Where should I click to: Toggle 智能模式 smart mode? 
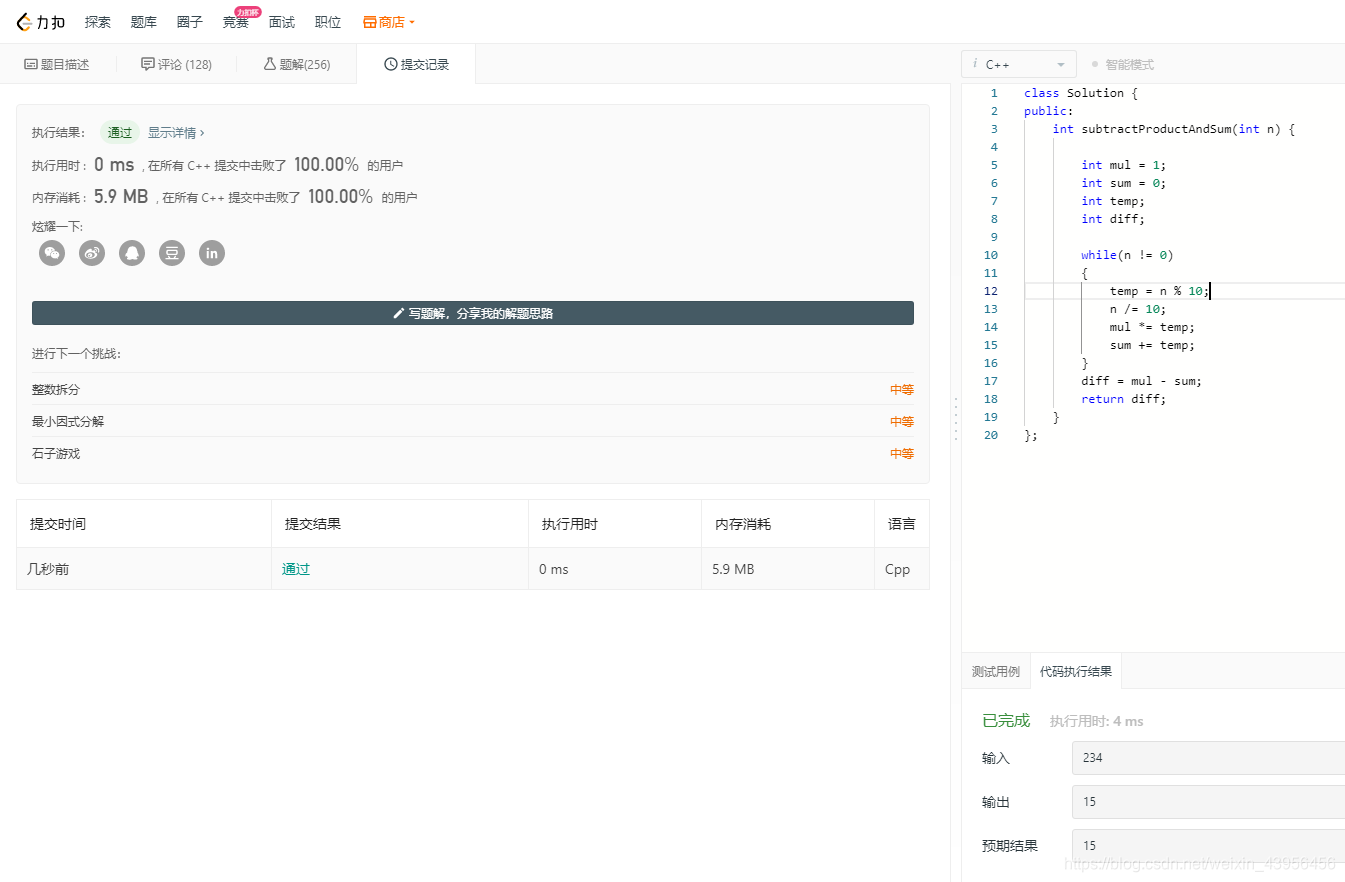point(1123,64)
